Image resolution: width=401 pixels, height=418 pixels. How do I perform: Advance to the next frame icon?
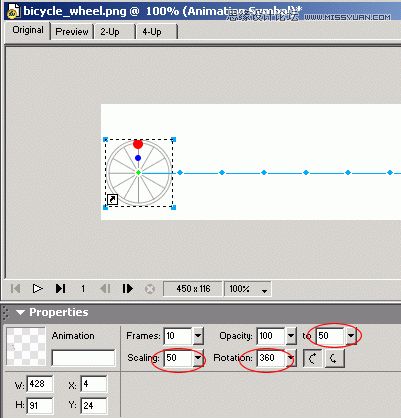tap(127, 288)
